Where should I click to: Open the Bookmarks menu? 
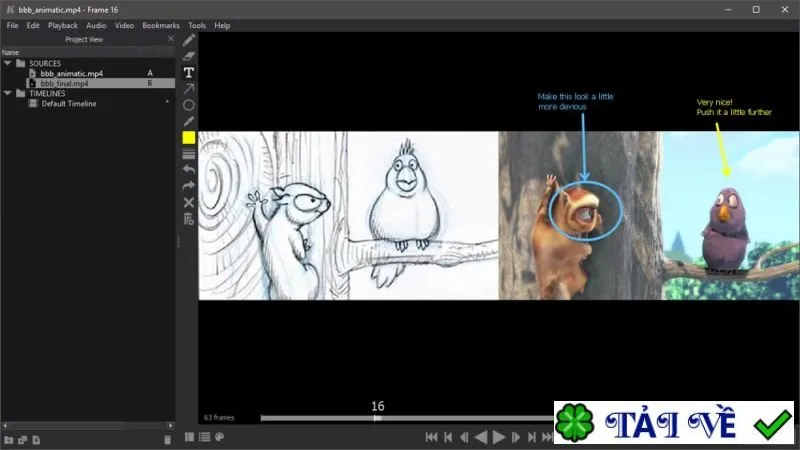(161, 26)
